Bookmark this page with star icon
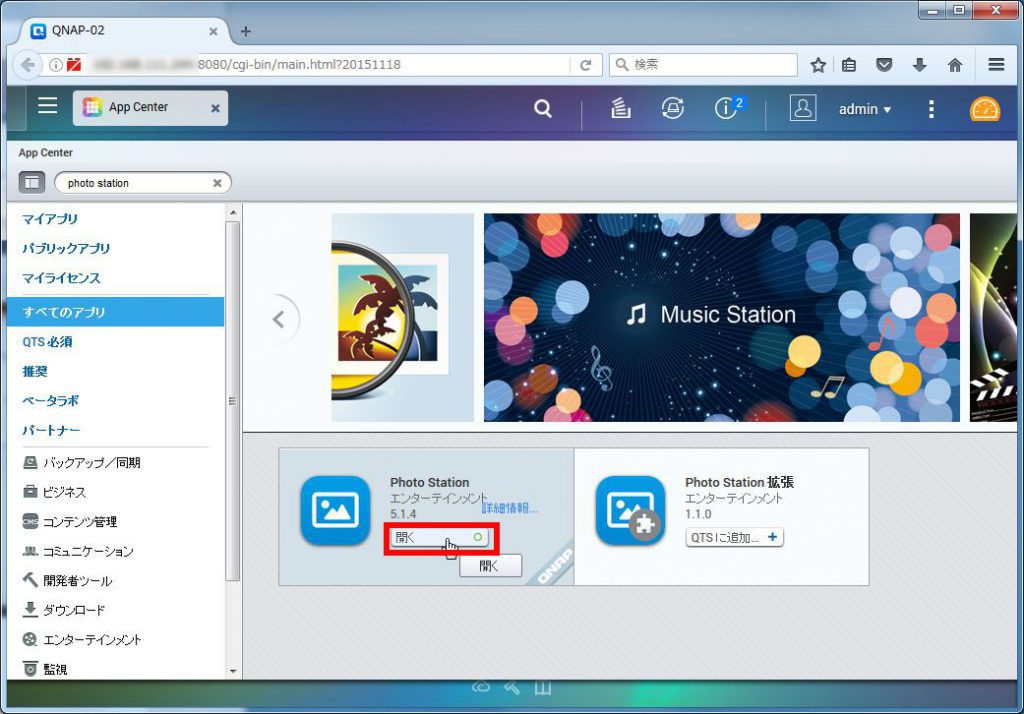The width and height of the screenshot is (1024, 714). 818,65
